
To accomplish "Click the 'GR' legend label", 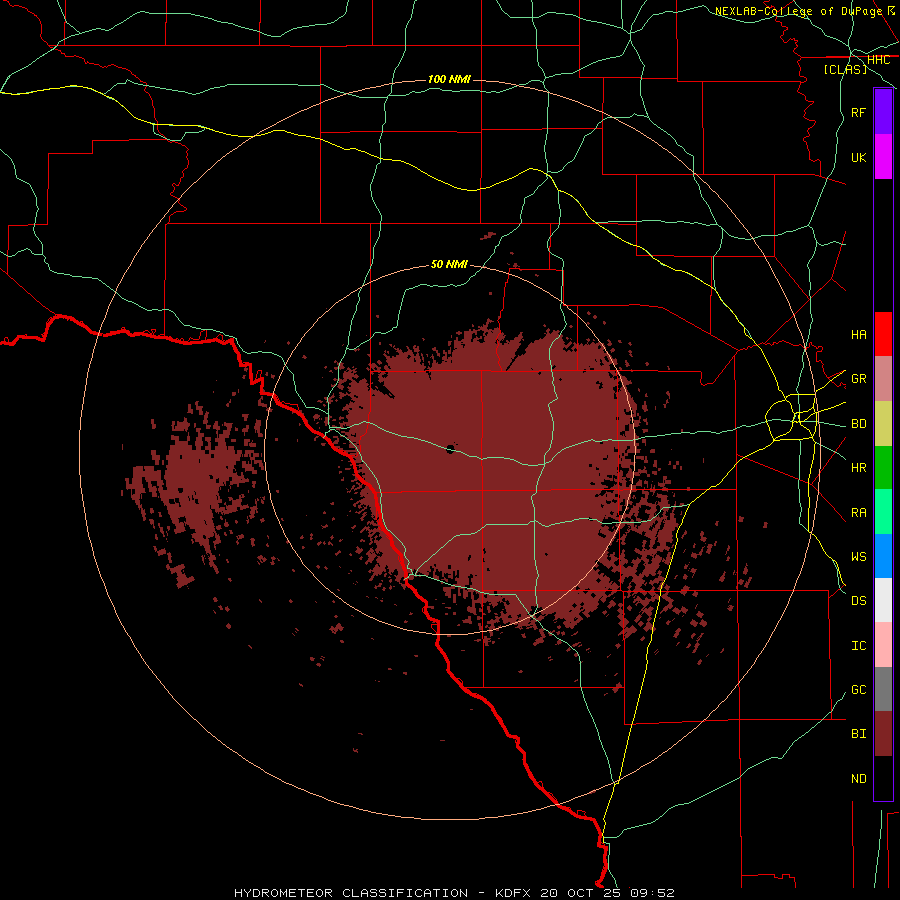I will (x=858, y=379).
